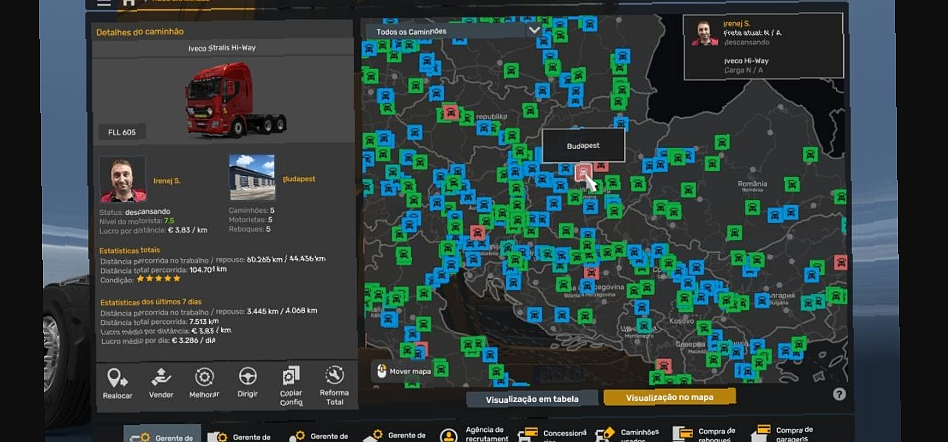The width and height of the screenshot is (948, 442).
Task: Click the Compra de garagens icon
Action: (759, 434)
